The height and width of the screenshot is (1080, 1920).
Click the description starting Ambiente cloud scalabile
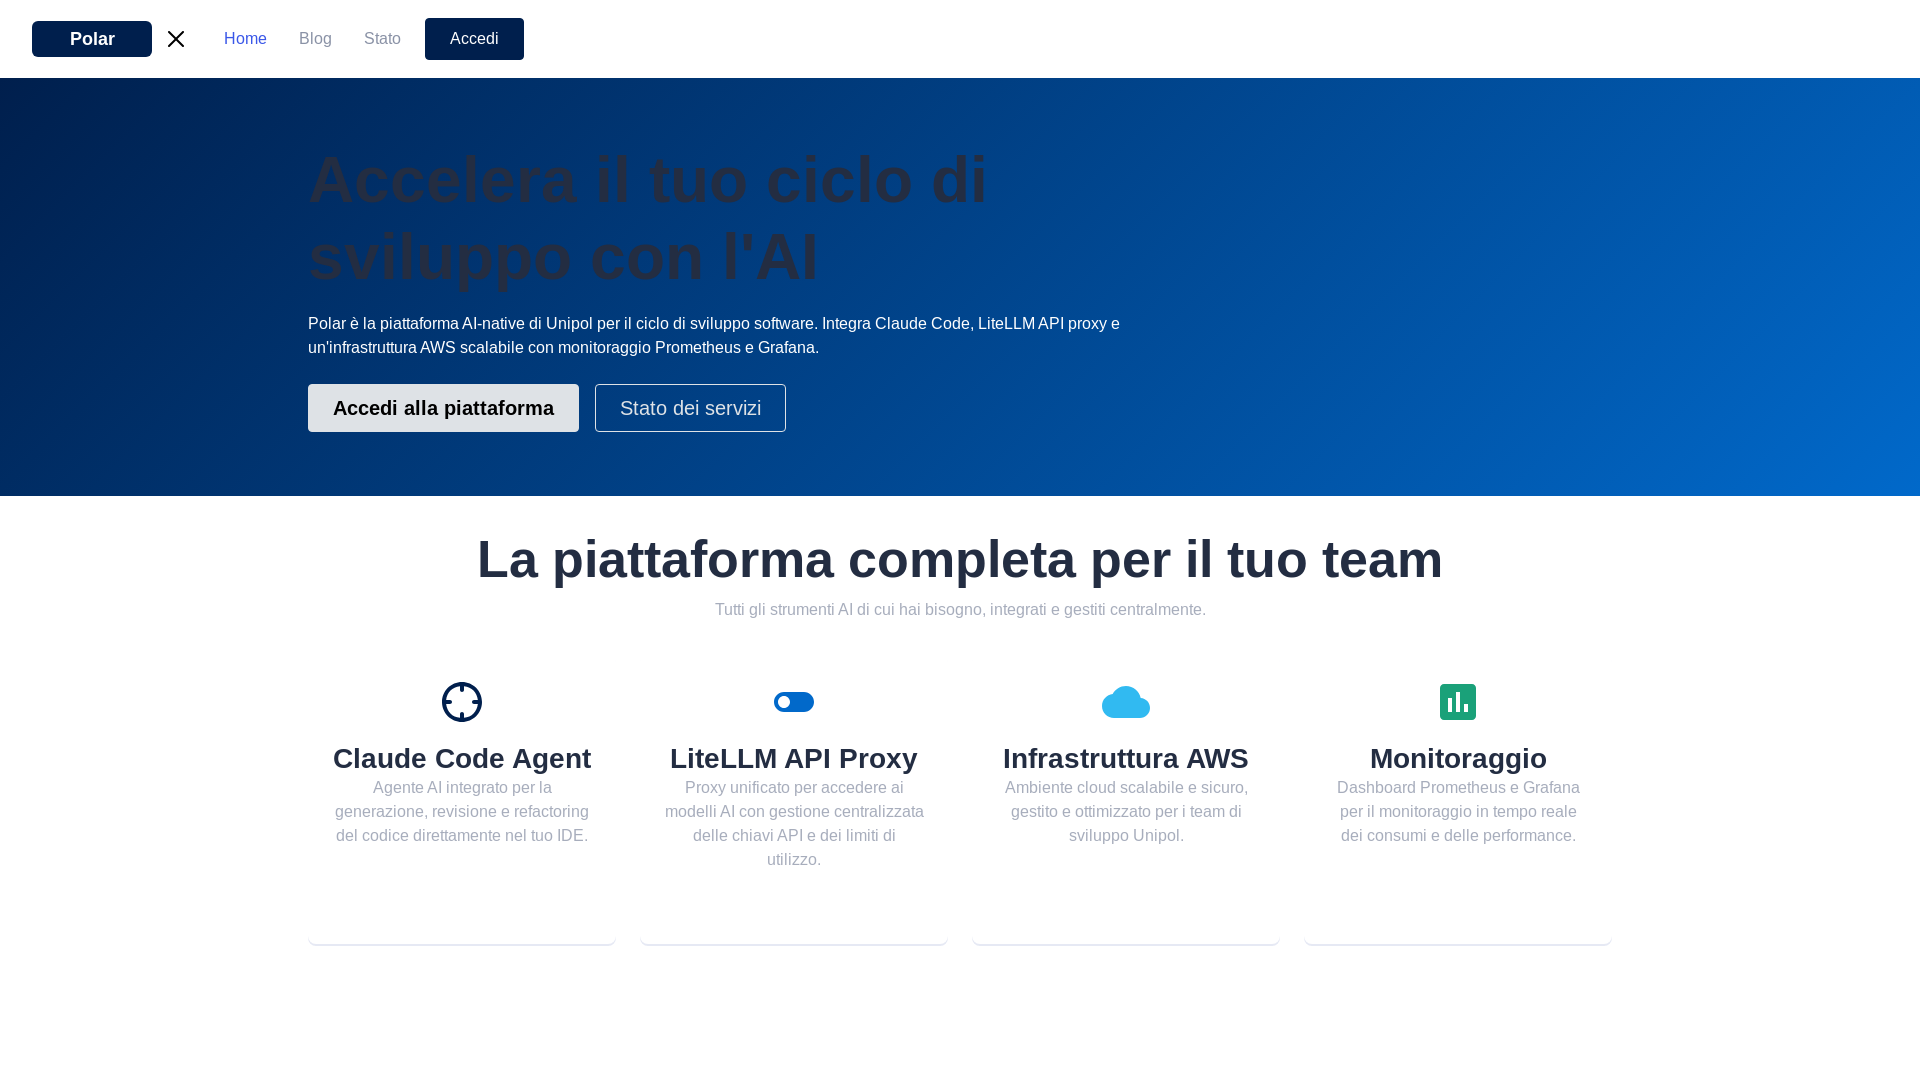[1126, 812]
